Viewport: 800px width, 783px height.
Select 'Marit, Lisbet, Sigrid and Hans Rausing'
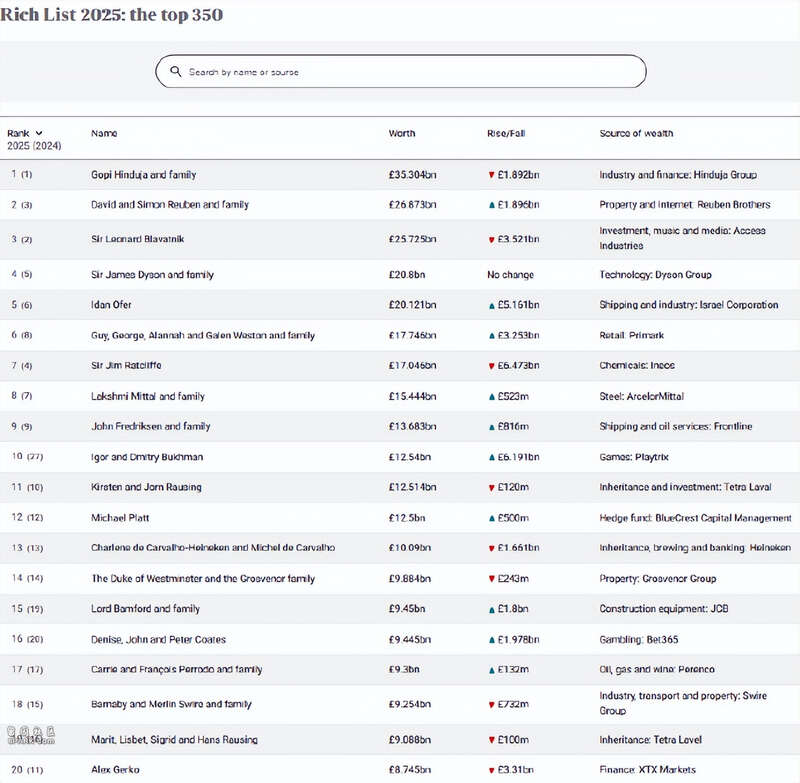(174, 739)
